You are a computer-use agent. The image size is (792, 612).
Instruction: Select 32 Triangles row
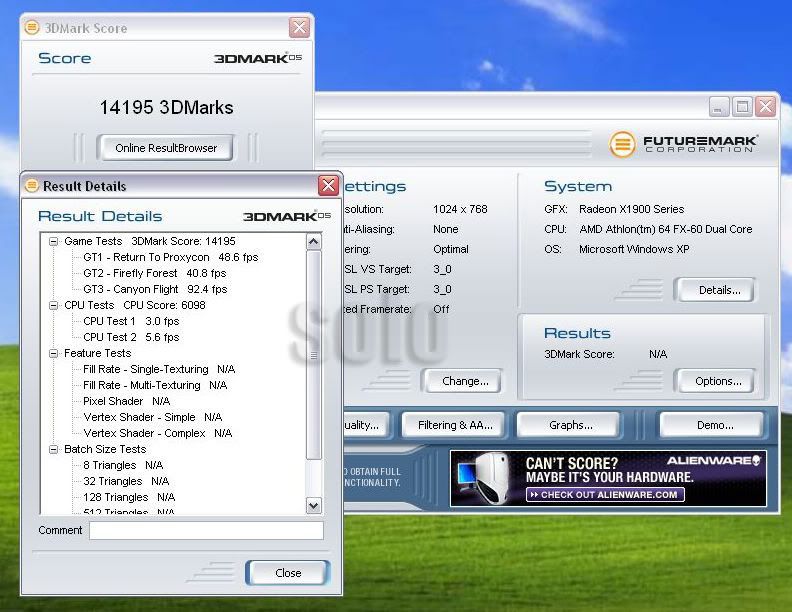(x=126, y=481)
